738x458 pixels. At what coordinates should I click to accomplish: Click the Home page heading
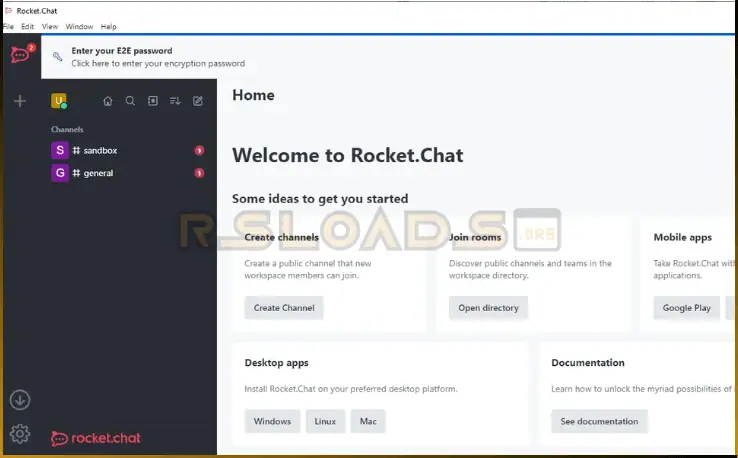pos(253,95)
